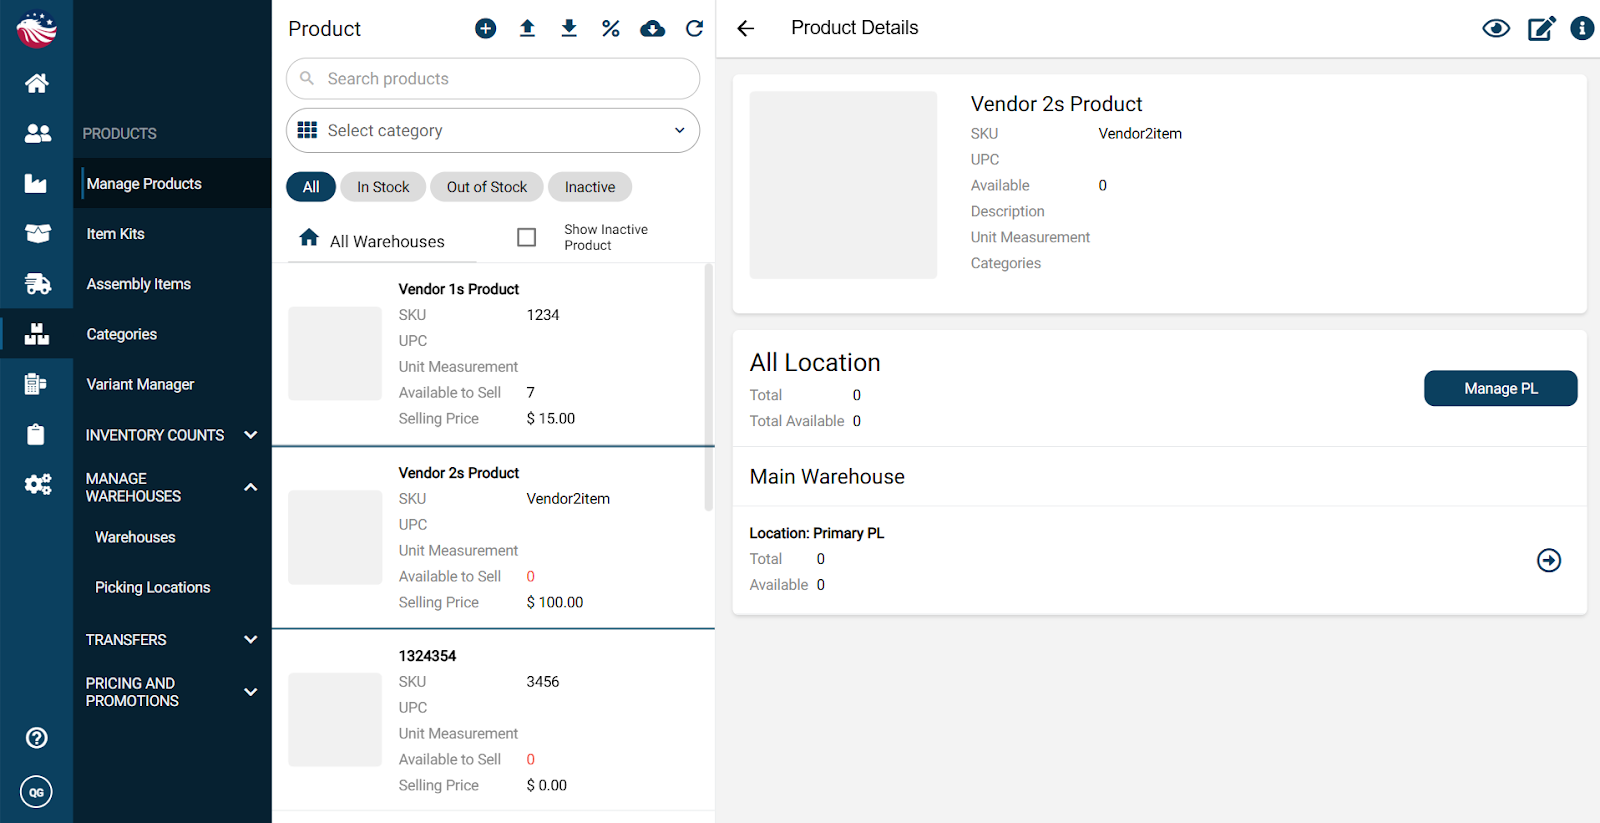This screenshot has height=823, width=1600.
Task: Click the cloud download icon
Action: (x=652, y=29)
